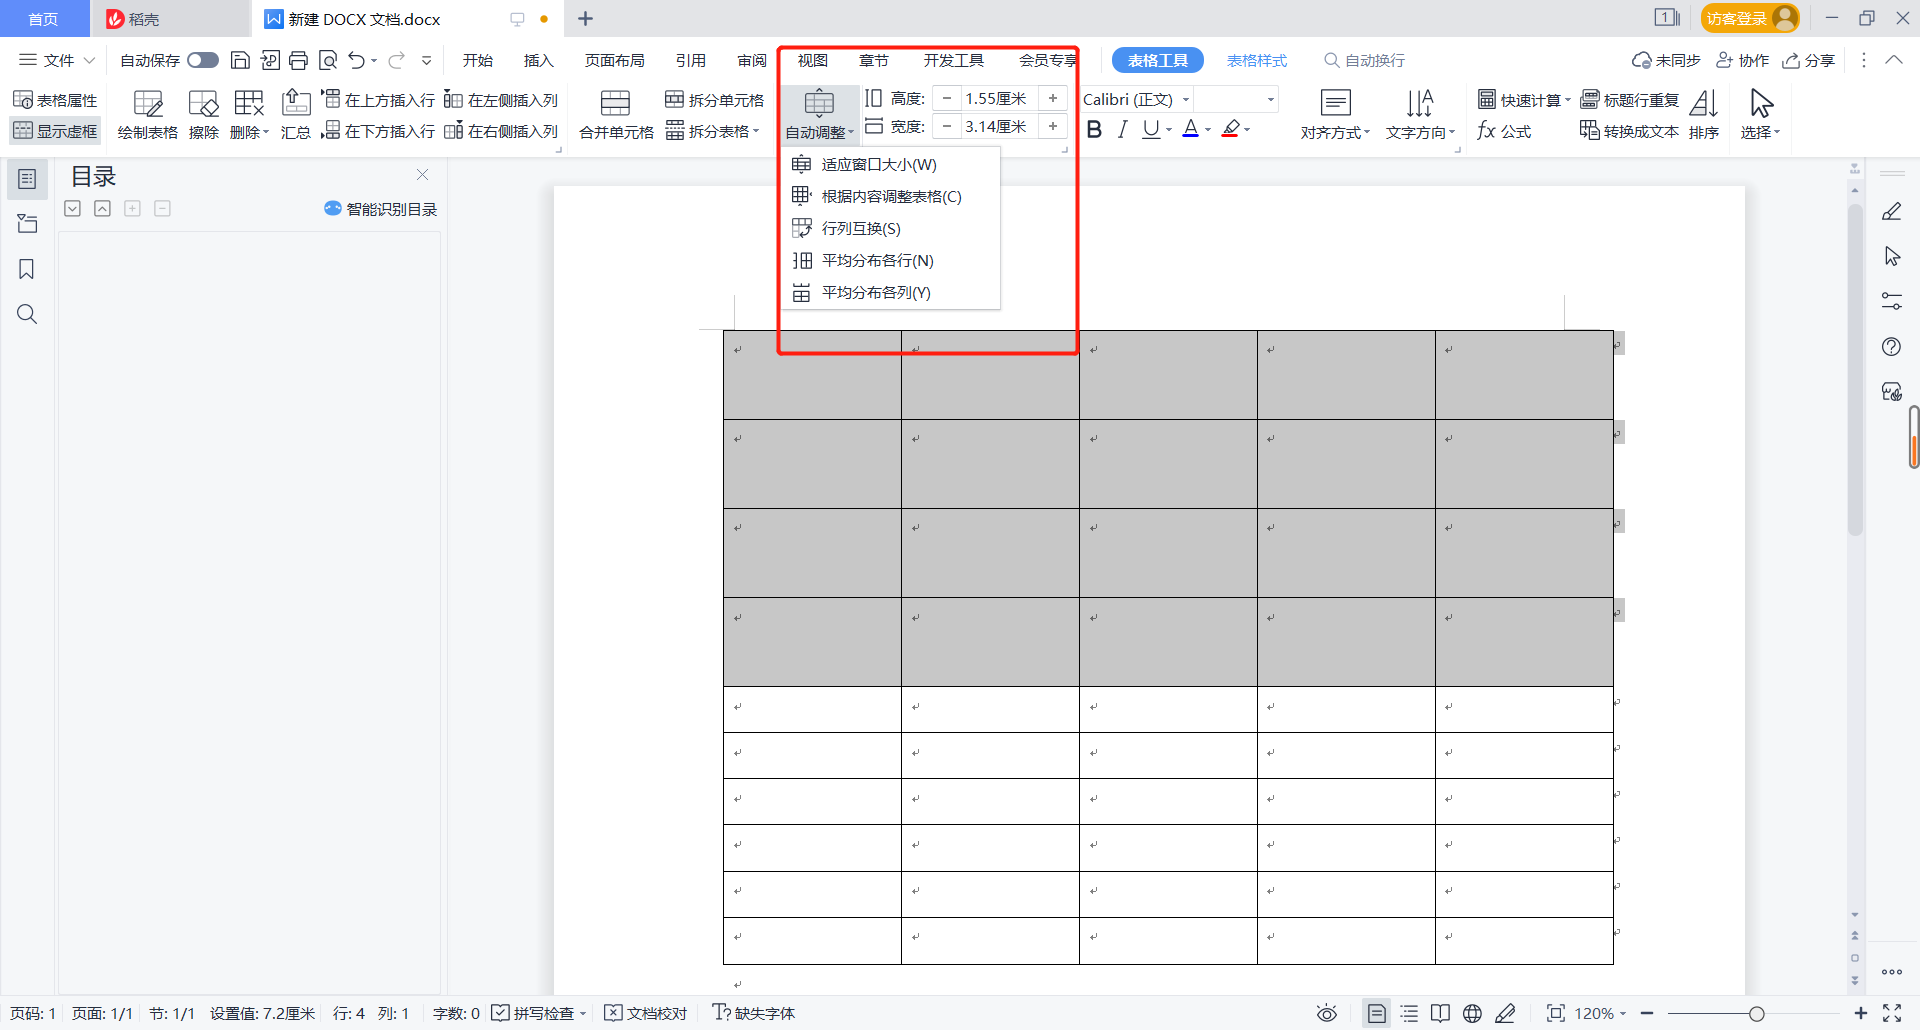This screenshot has height=1030, width=1920.
Task: Click 访客登录 login button
Action: pyautogui.click(x=1750, y=18)
